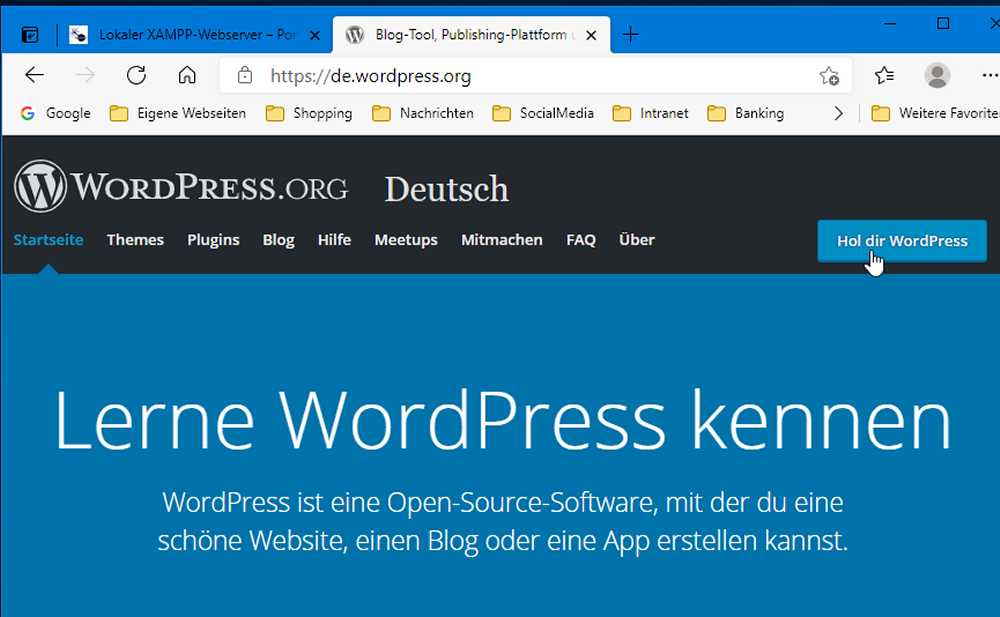Open the browser settings ellipsis menu

(990, 75)
